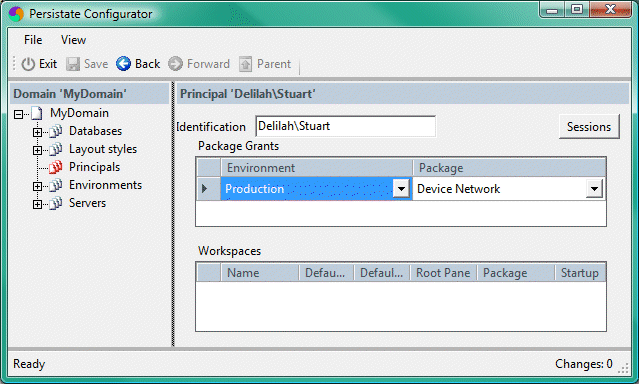
Task: Expand the Layout styles tree node
Action: coord(37,150)
